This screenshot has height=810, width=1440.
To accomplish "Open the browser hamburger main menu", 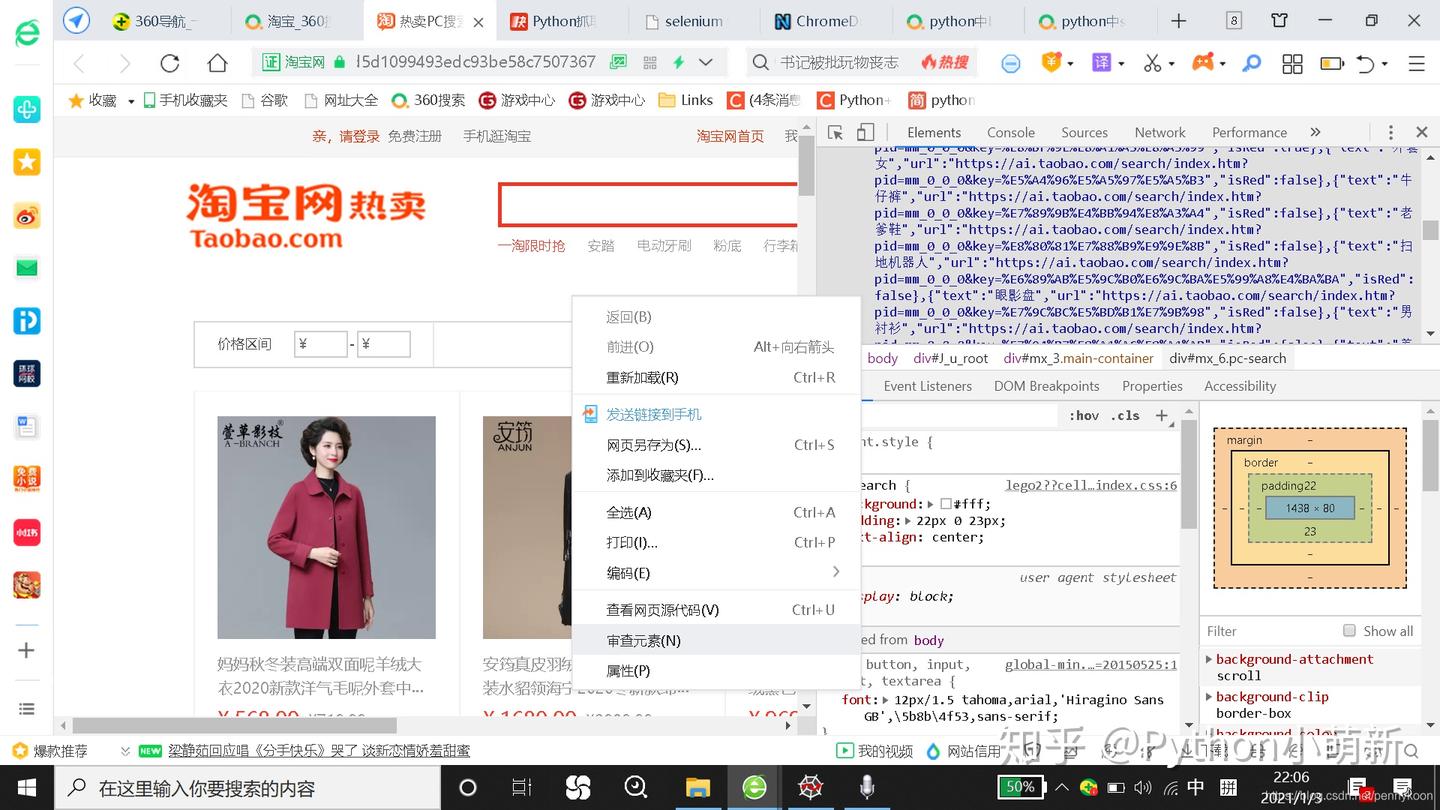I will [x=1416, y=63].
